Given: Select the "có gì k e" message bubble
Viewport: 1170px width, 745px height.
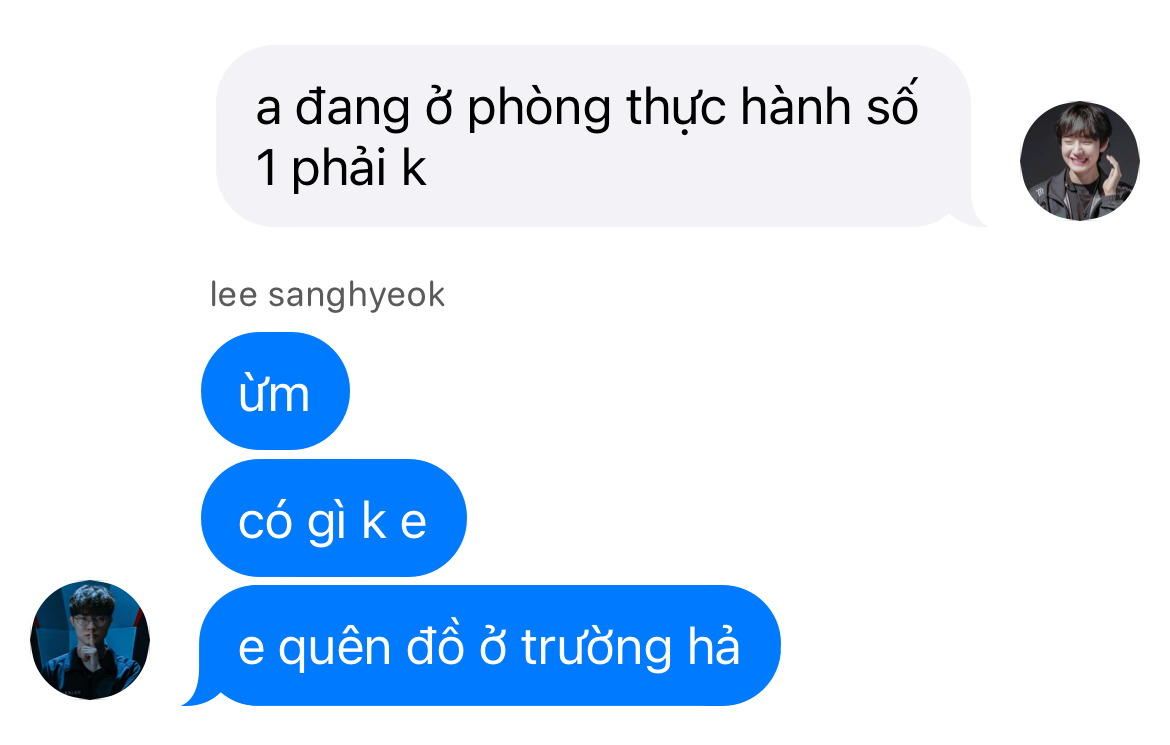Looking at the screenshot, I should coord(334,518).
